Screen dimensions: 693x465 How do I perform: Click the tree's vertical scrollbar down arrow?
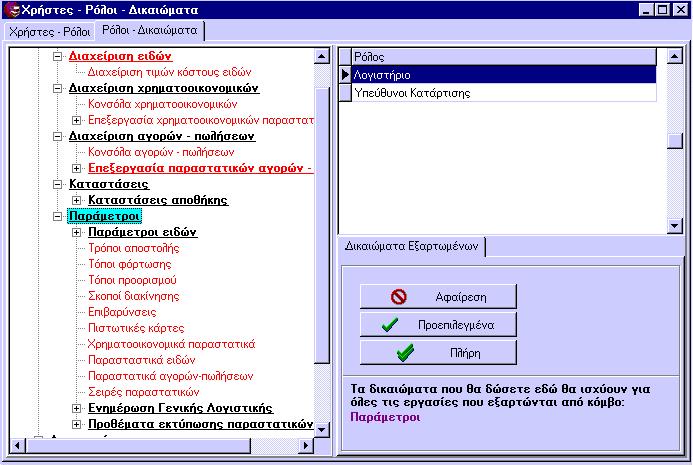click(321, 430)
